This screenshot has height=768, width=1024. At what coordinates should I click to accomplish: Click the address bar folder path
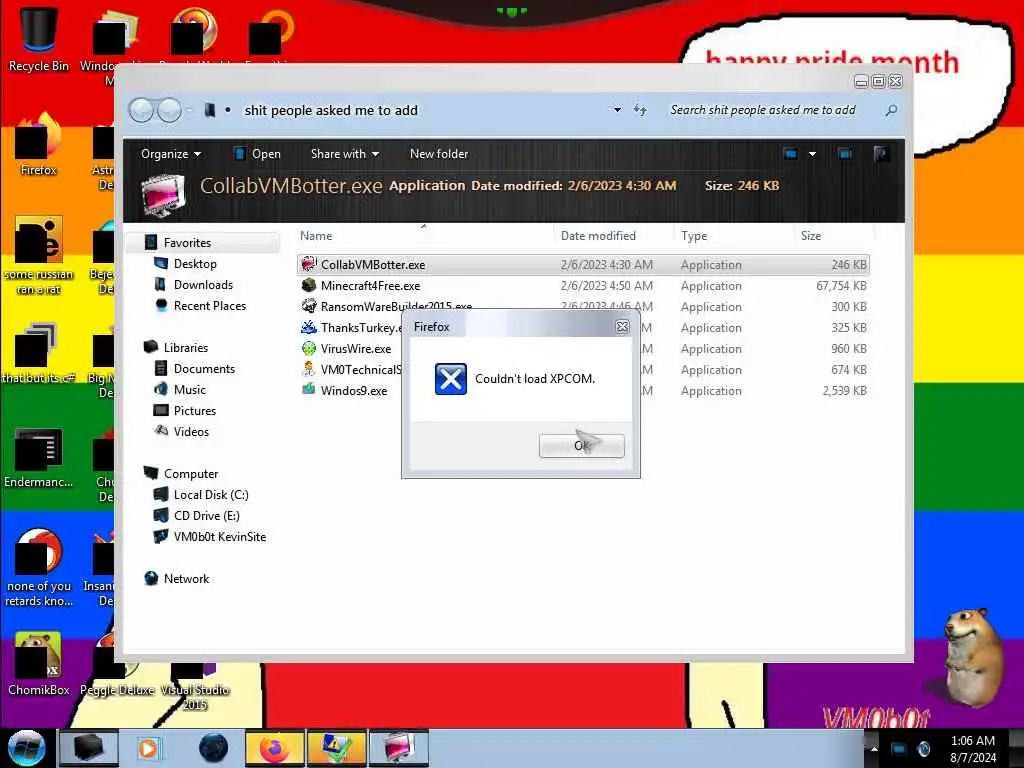330,110
